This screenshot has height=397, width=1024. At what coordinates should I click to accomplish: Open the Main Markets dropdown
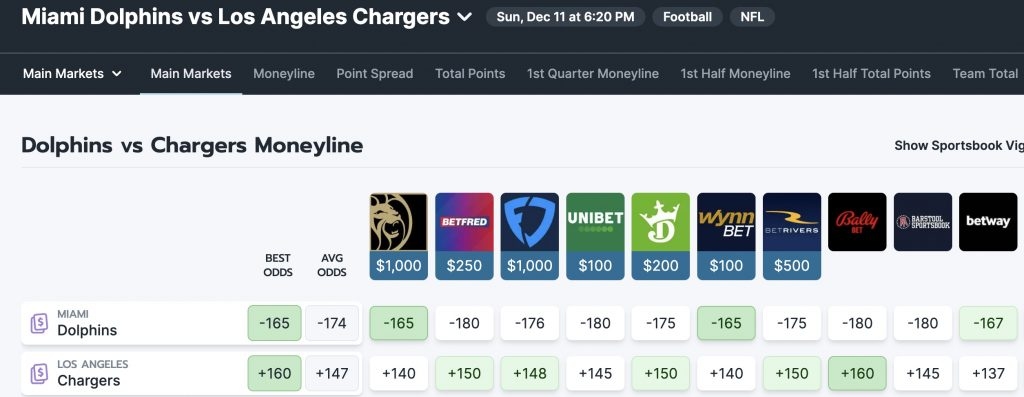(72, 74)
